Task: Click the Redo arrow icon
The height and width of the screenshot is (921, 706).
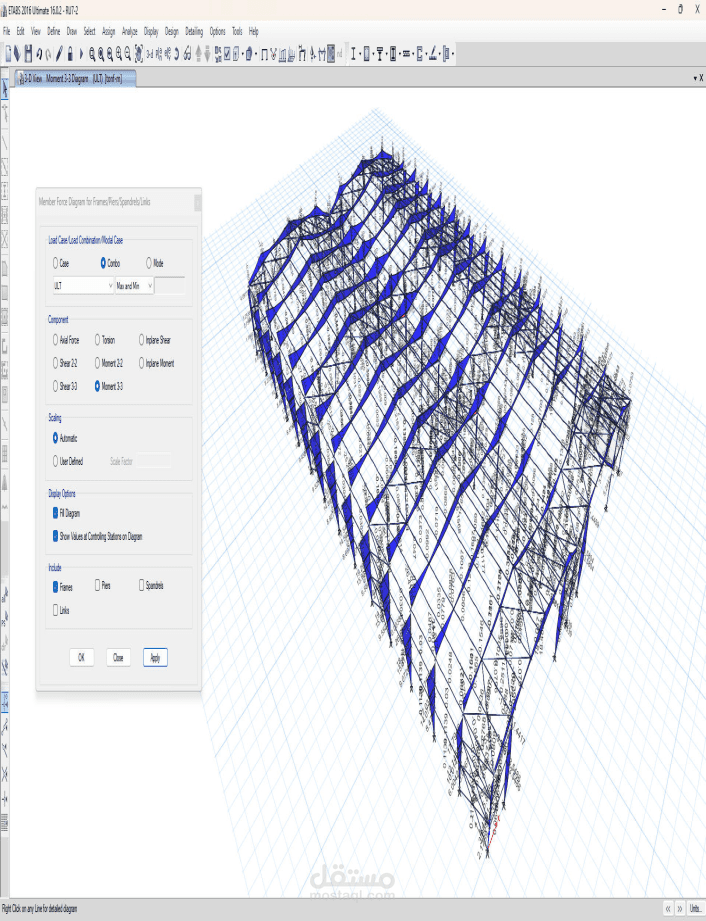Action: click(x=48, y=54)
